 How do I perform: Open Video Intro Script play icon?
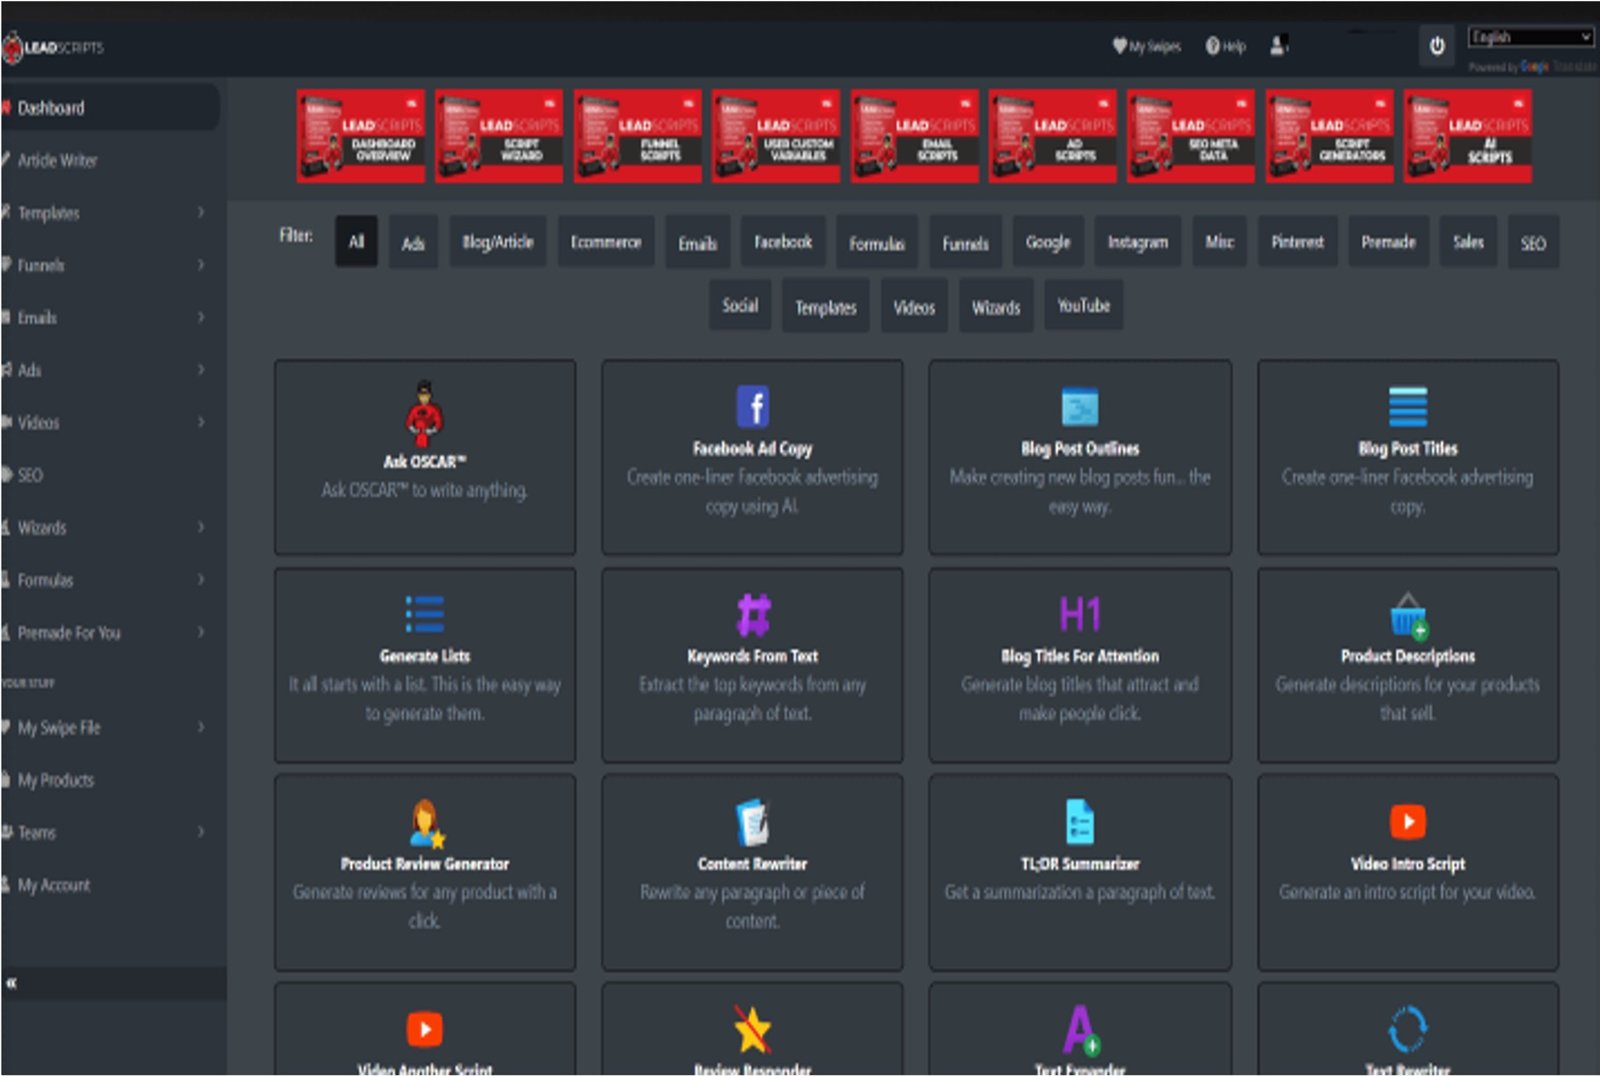coord(1408,822)
